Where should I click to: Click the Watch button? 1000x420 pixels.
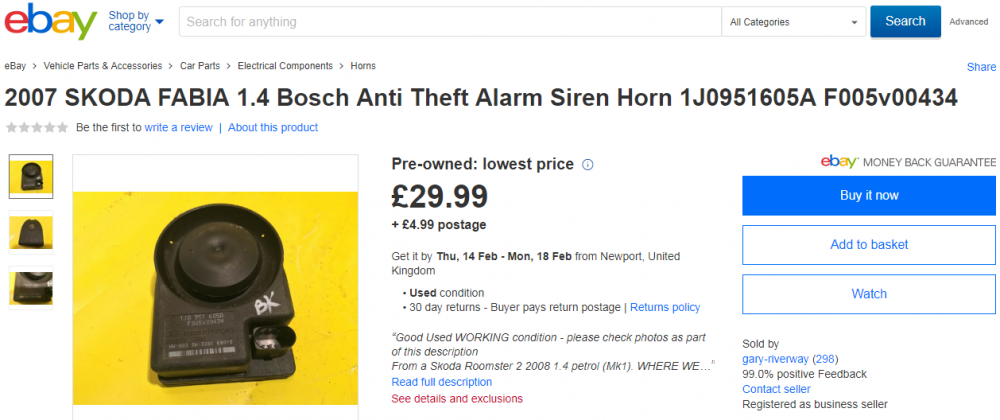[869, 294]
